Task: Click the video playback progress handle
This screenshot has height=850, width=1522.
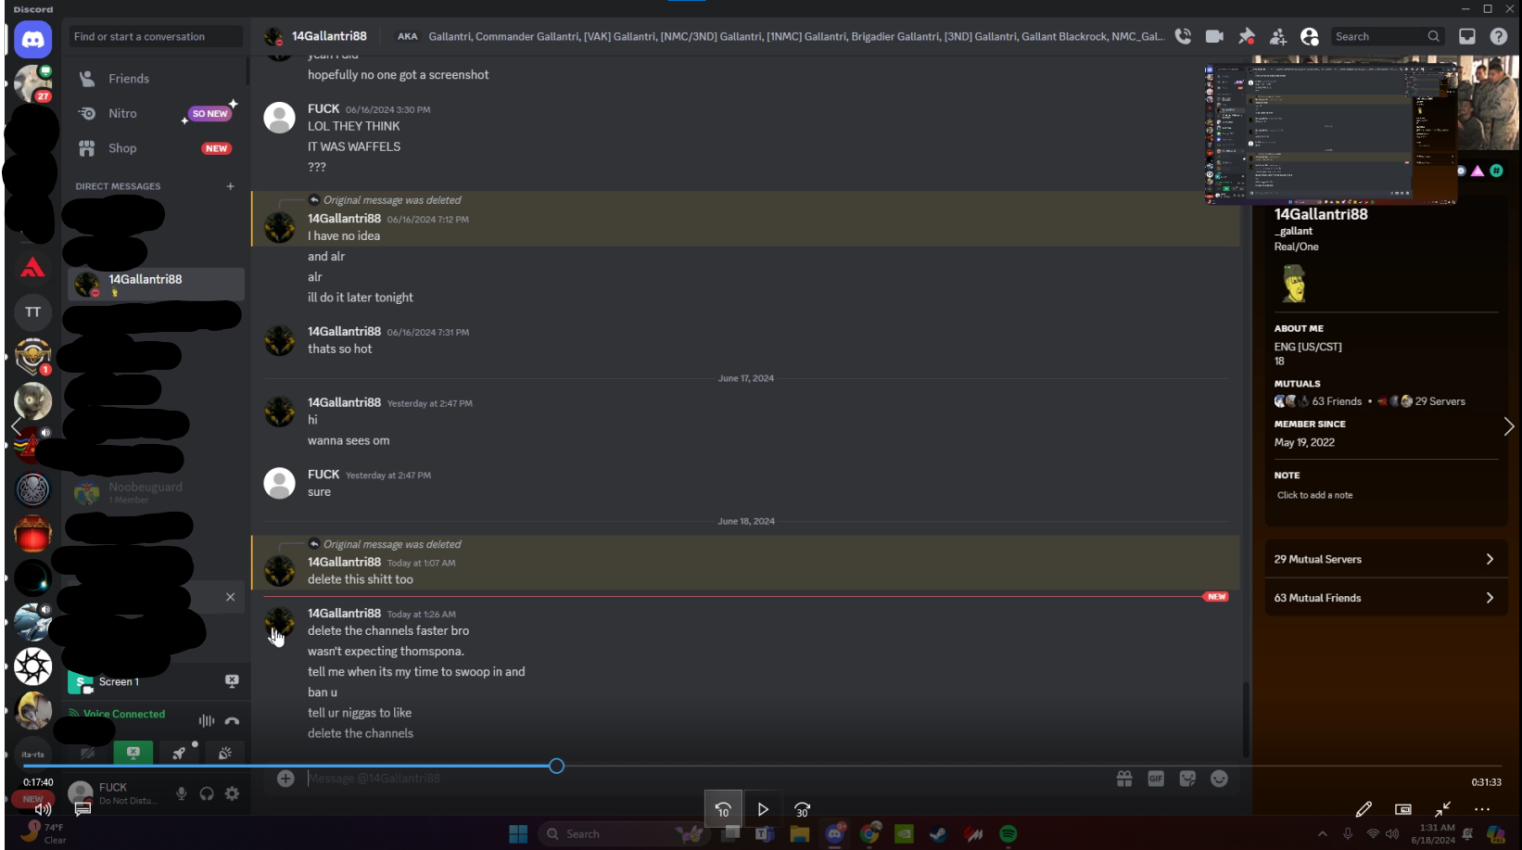Action: (x=556, y=766)
